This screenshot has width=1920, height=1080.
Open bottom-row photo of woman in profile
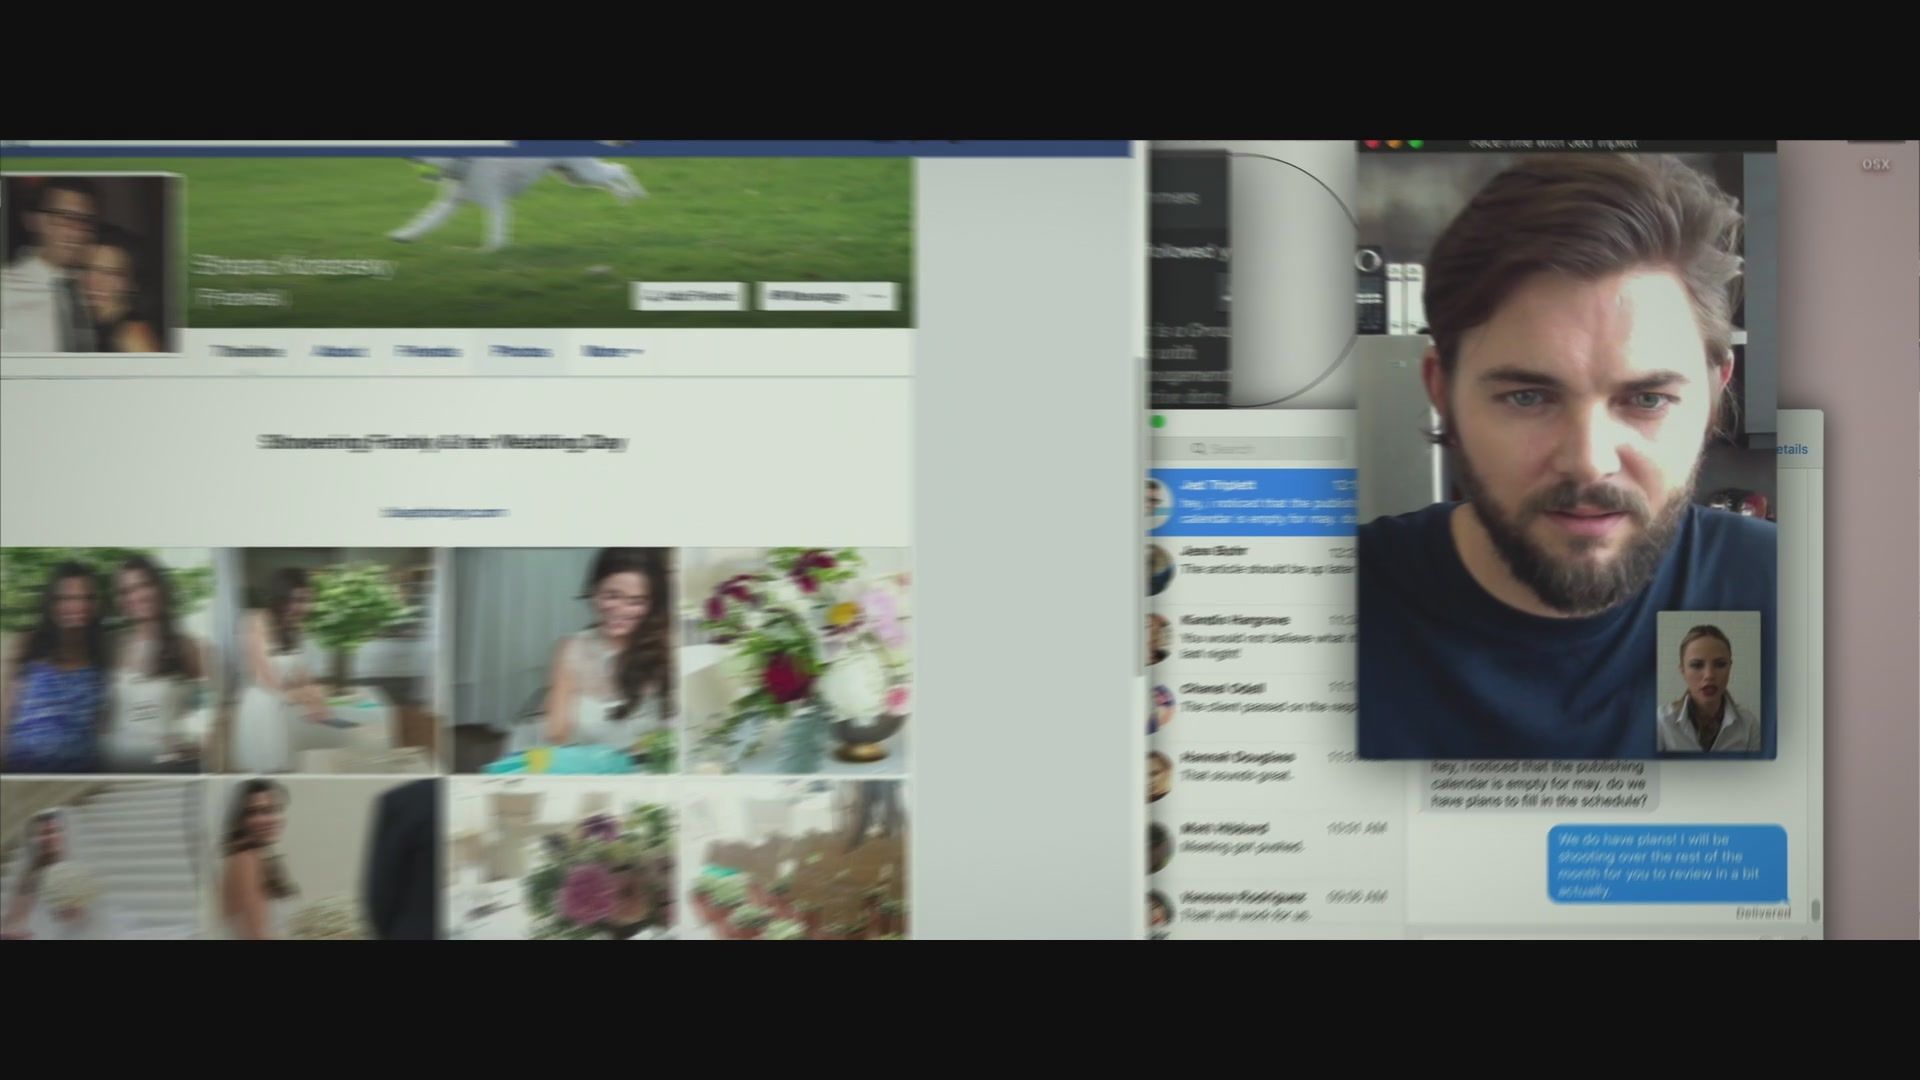coord(328,860)
